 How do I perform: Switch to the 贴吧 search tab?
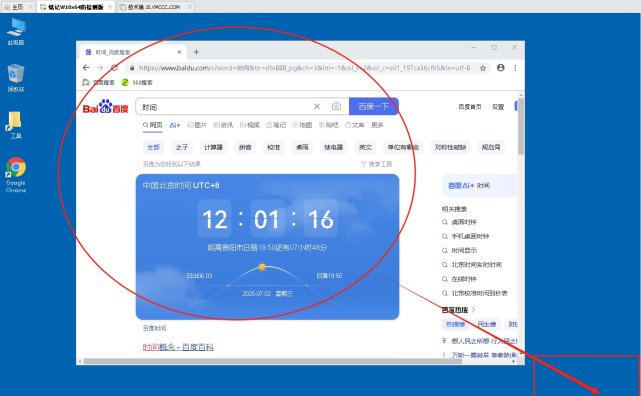click(x=329, y=125)
